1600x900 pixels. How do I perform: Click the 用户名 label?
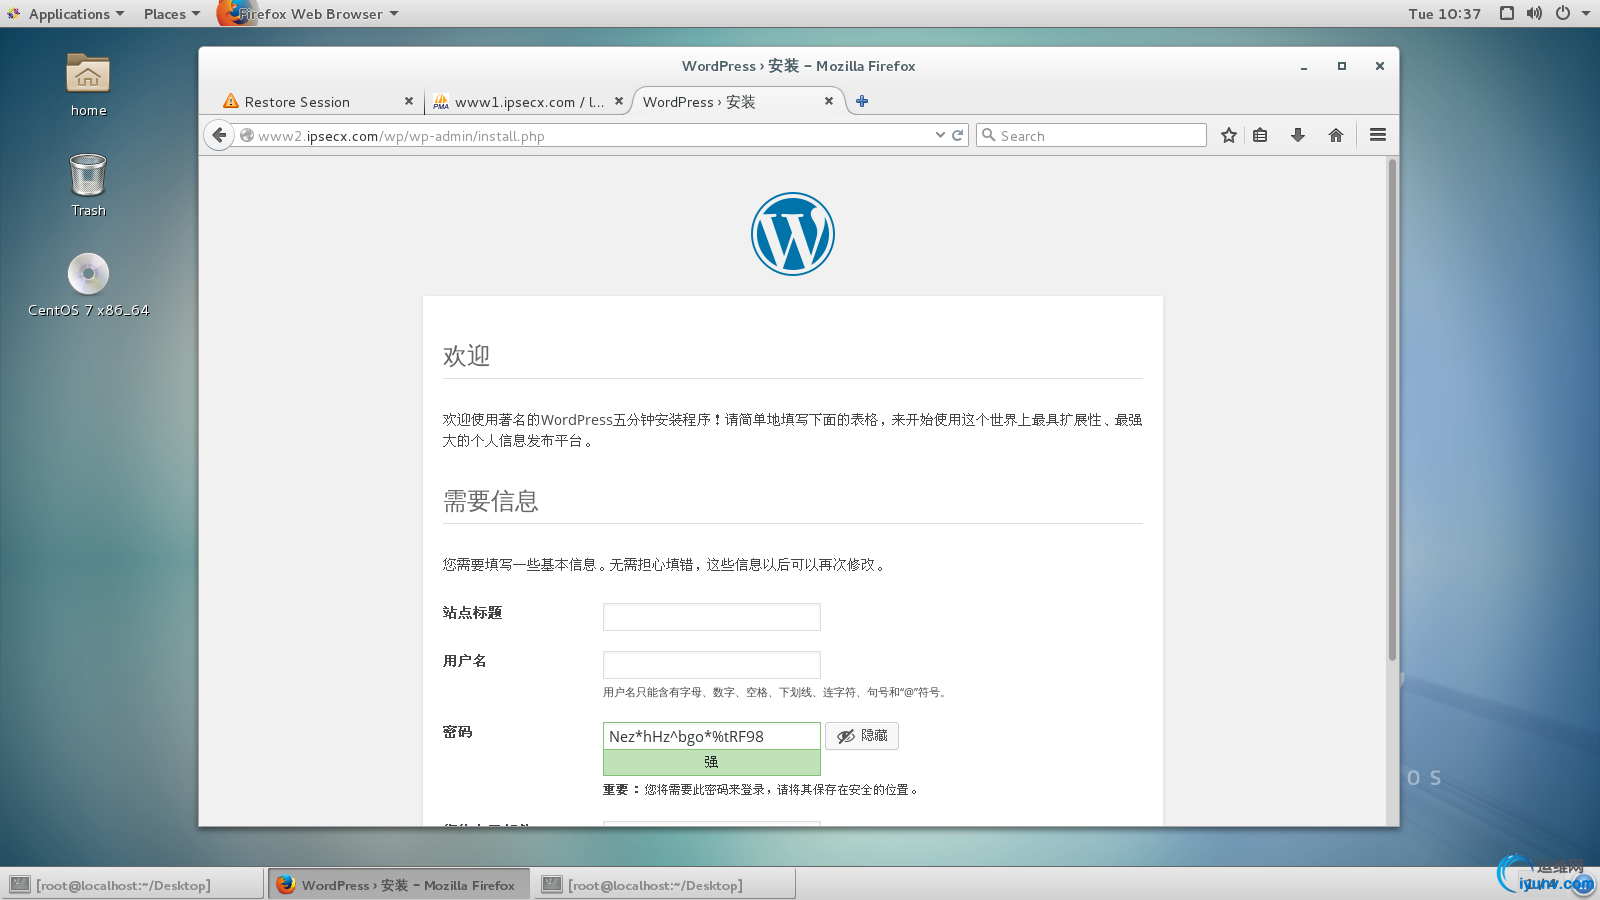465,660
